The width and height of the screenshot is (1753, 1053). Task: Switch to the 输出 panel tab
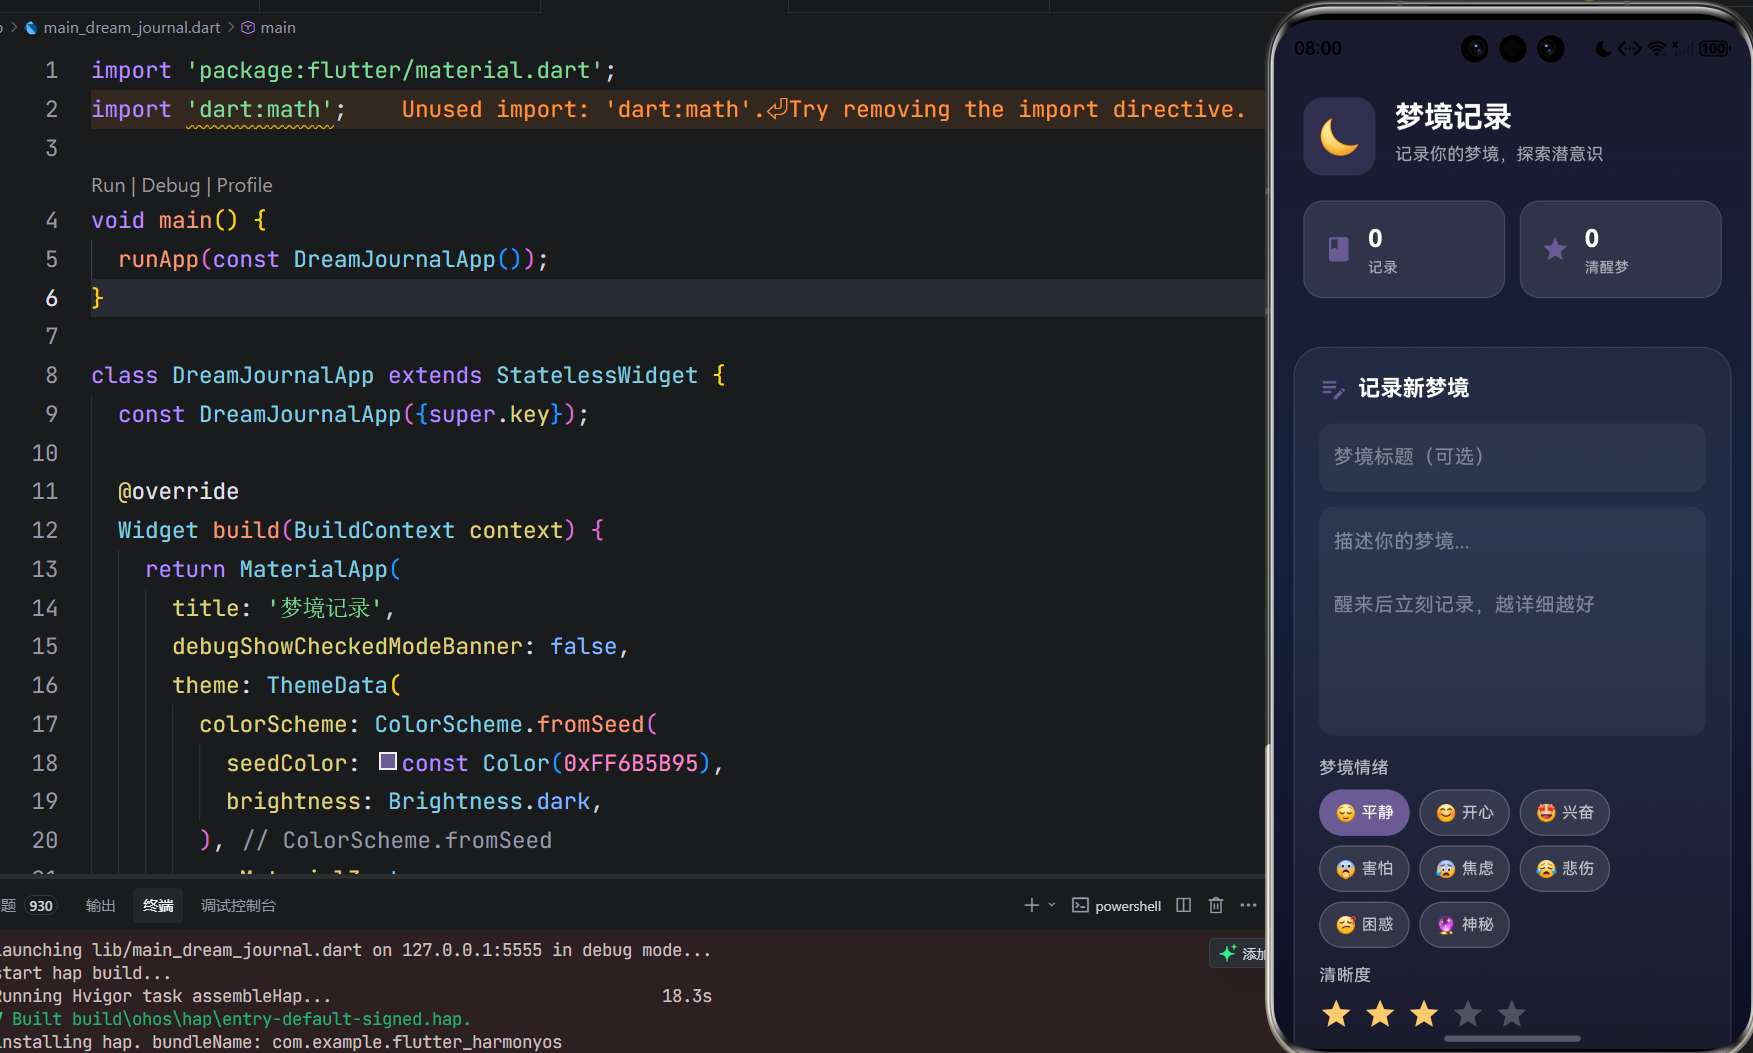pos(100,905)
